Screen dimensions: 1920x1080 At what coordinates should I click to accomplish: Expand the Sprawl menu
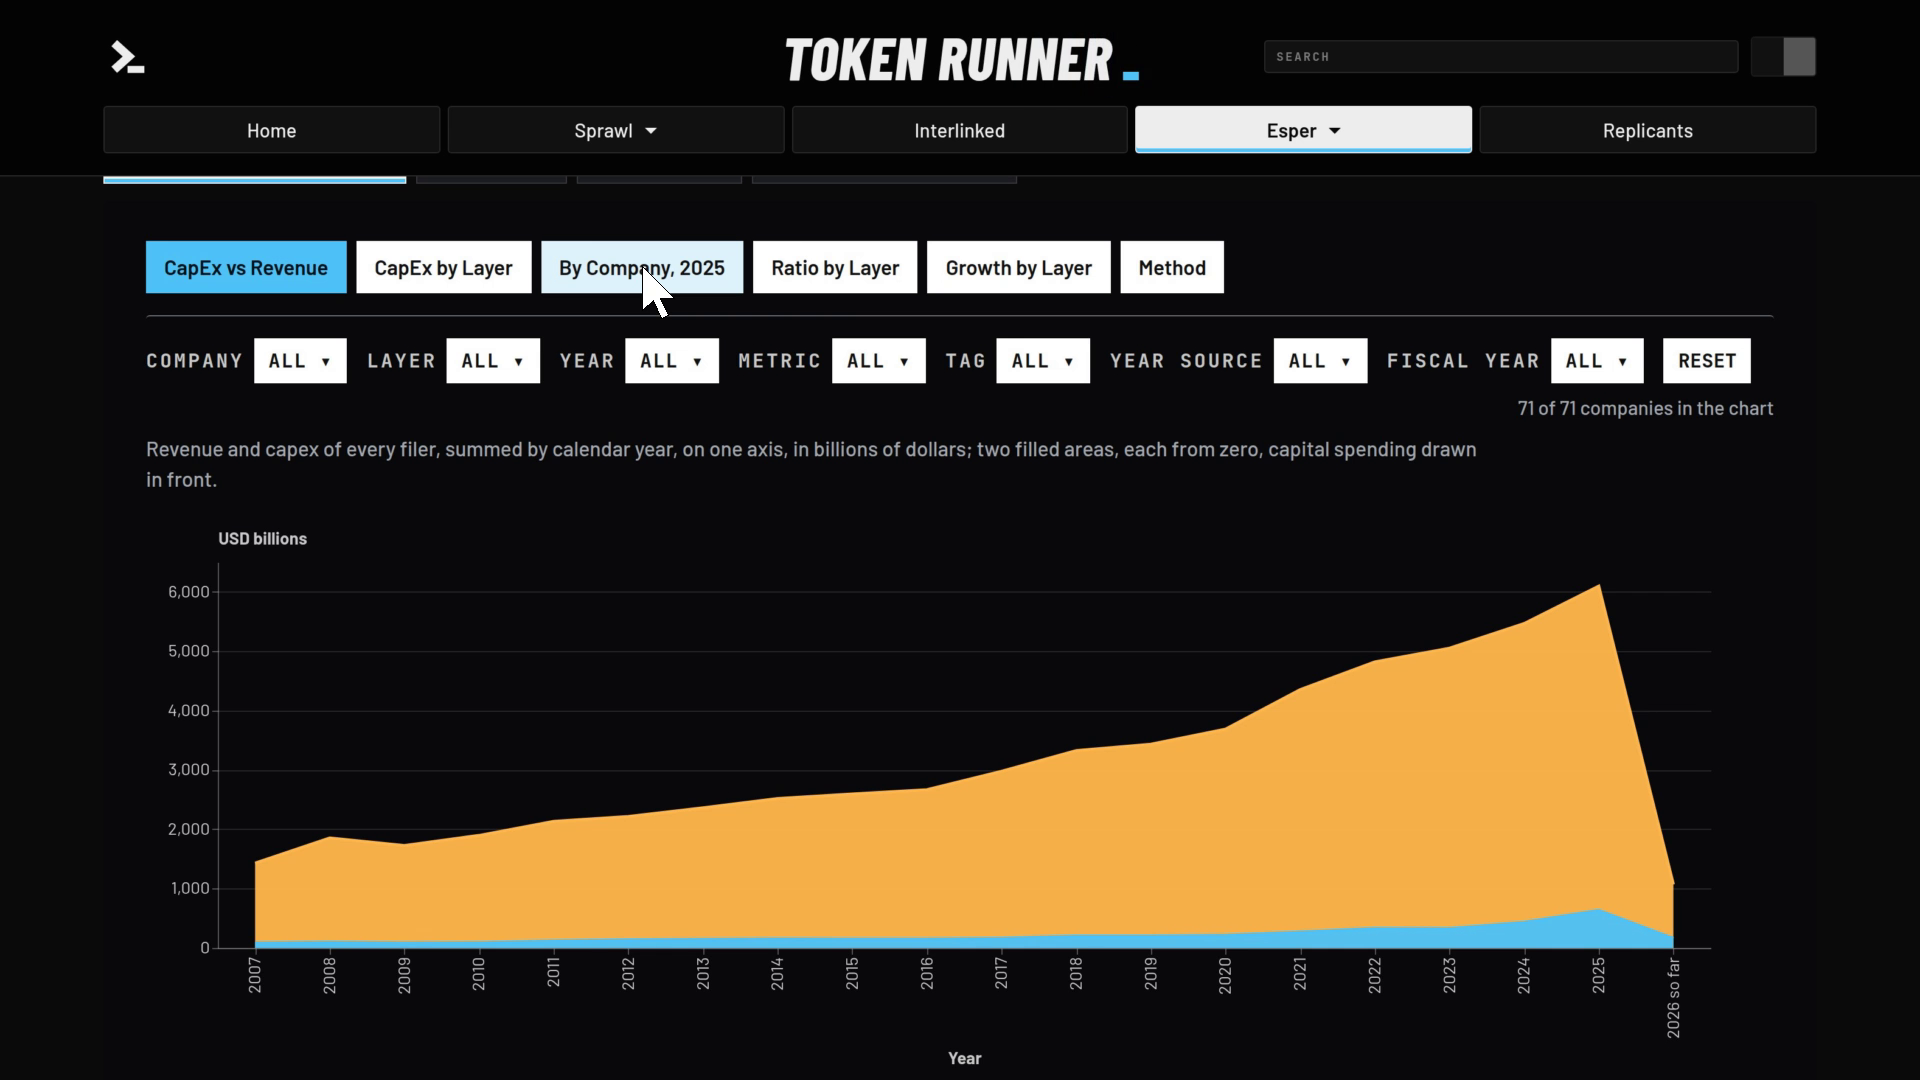(616, 130)
